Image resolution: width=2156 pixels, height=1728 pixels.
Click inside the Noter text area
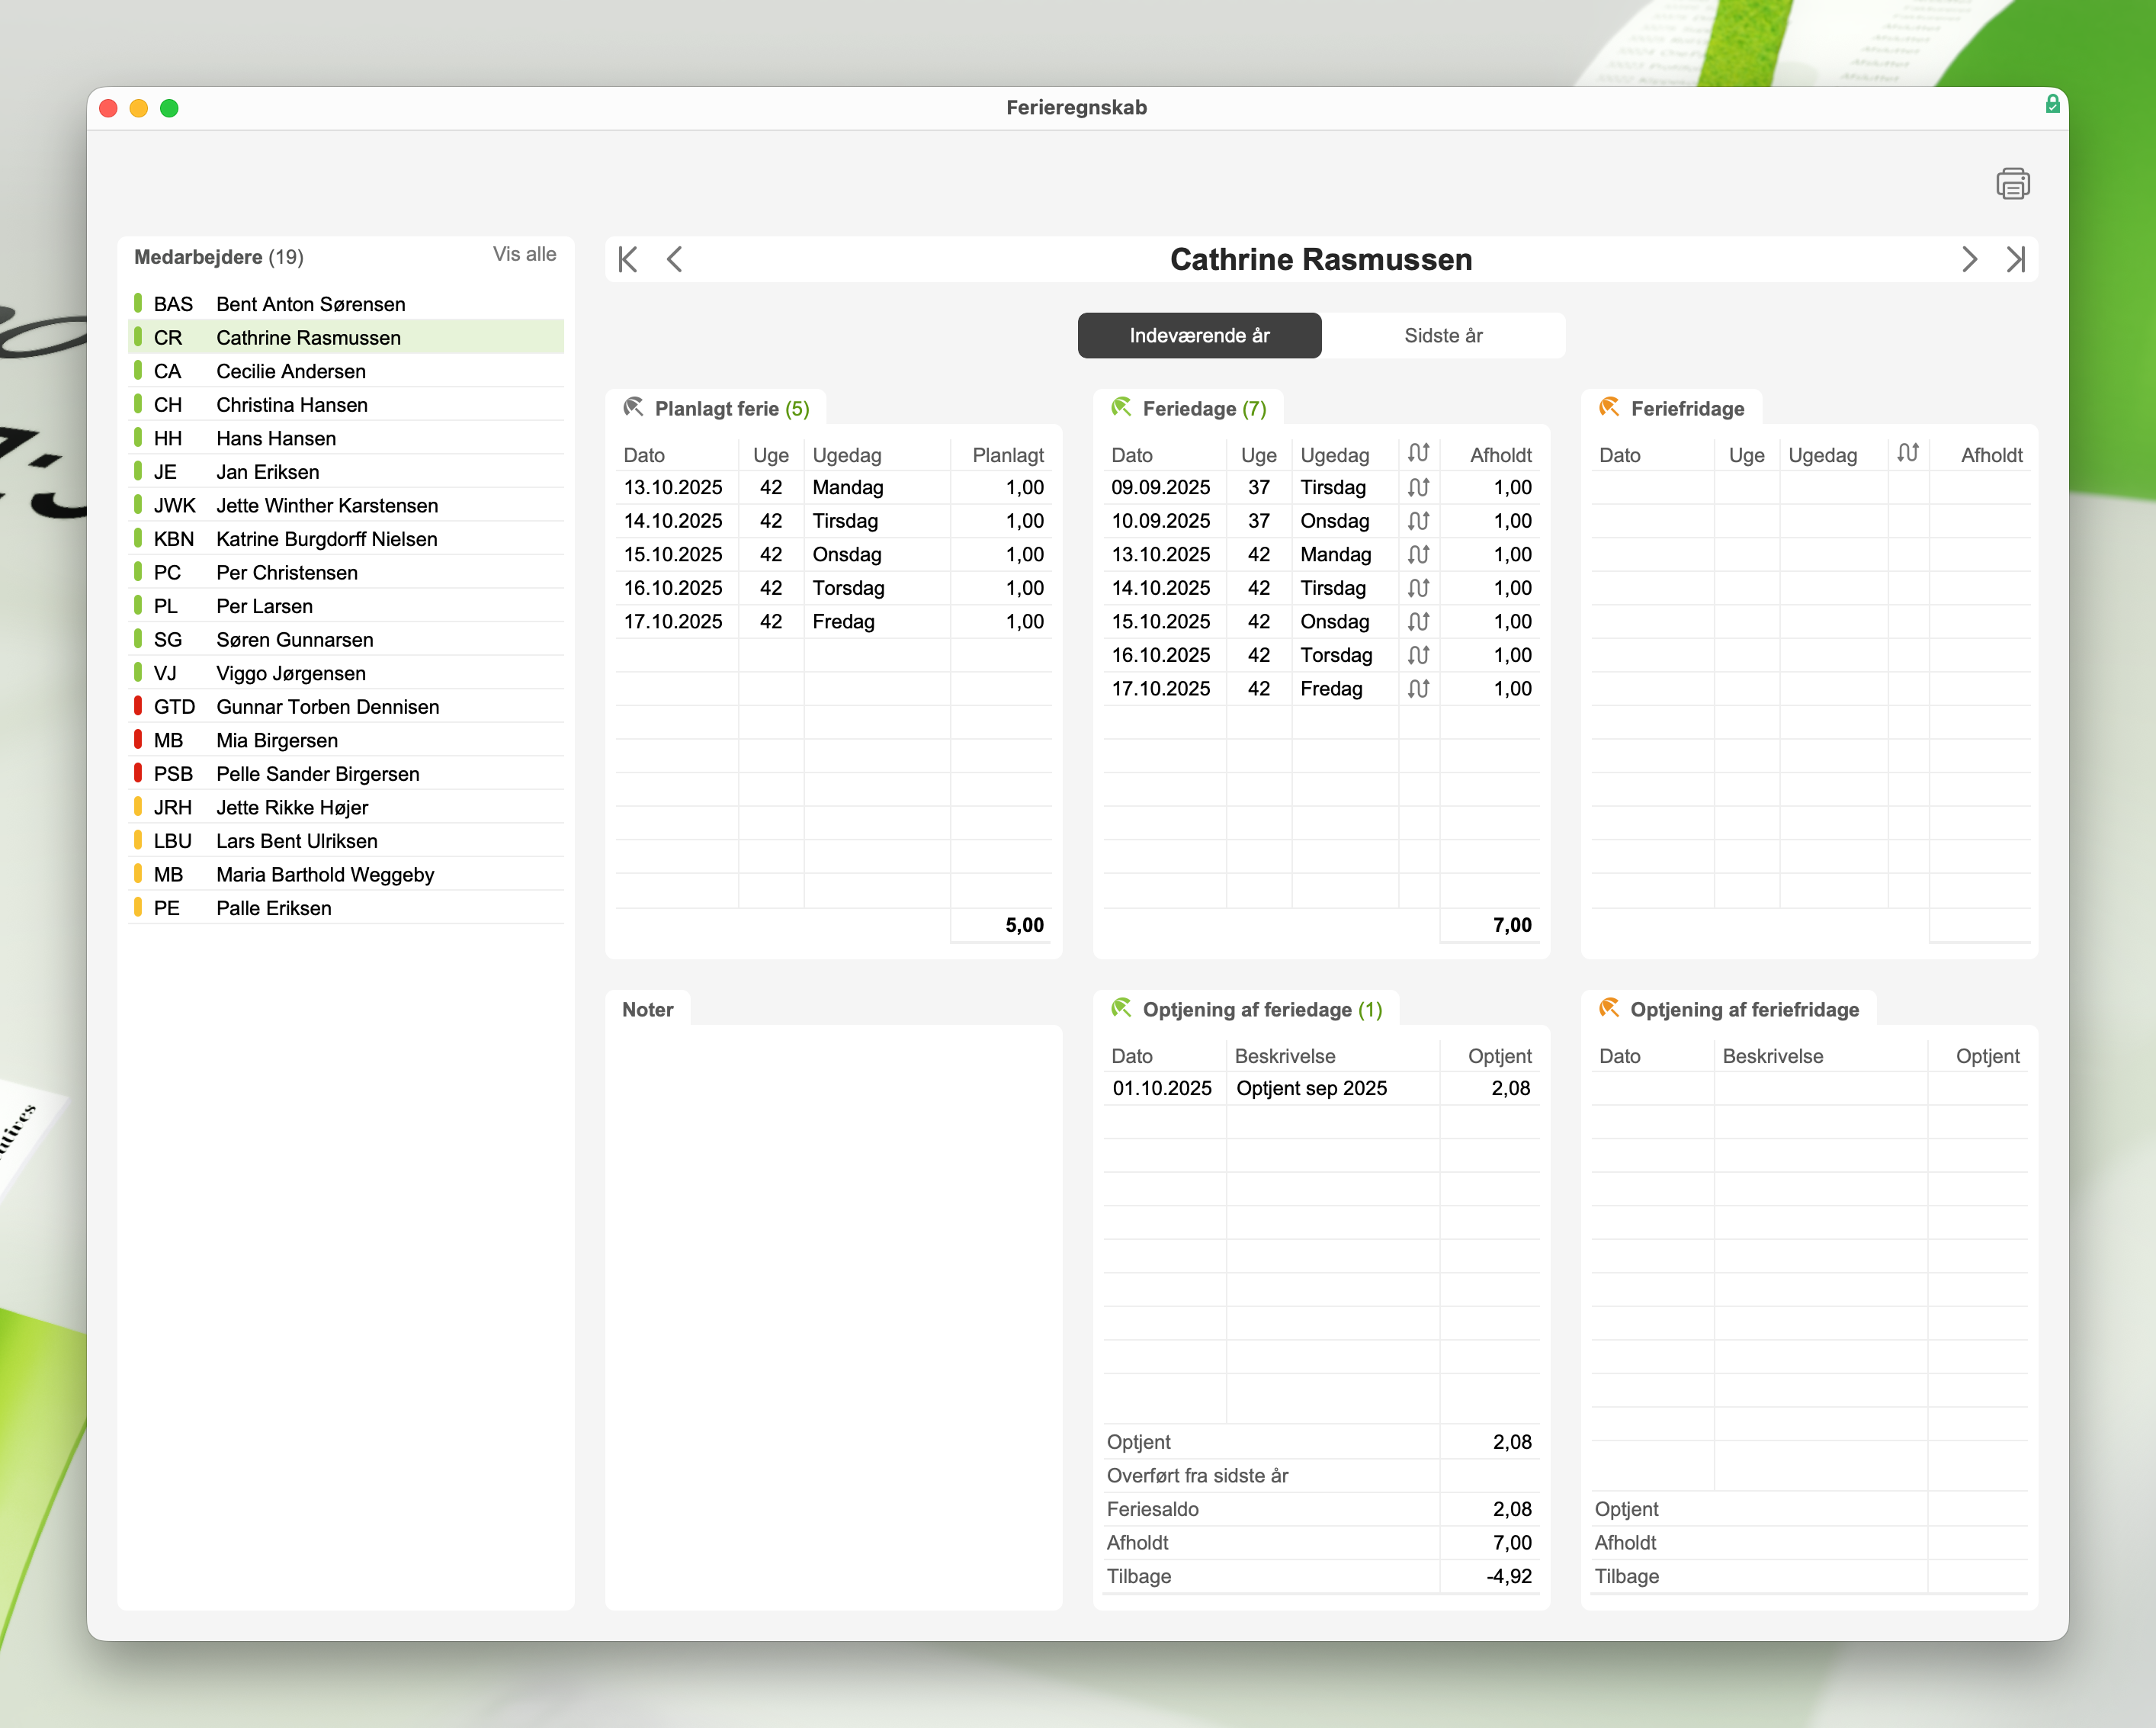833,1300
